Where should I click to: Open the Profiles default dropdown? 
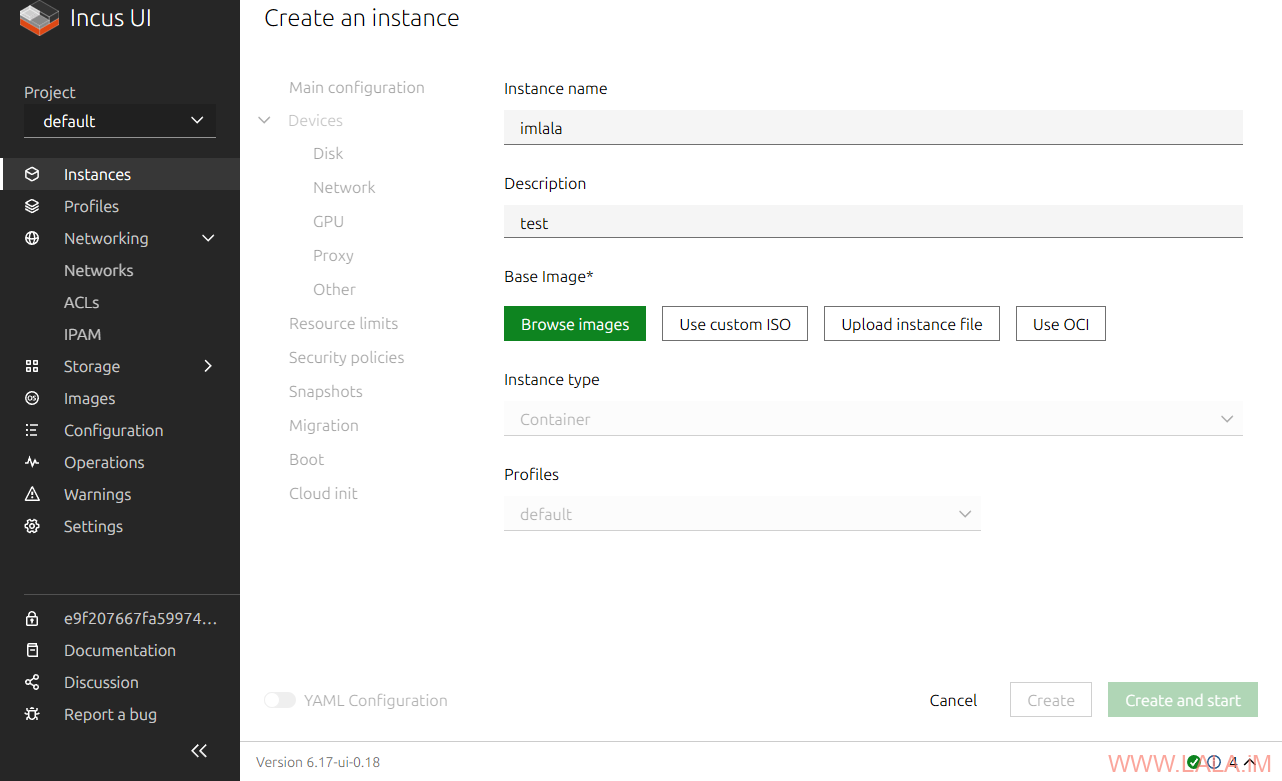coord(742,514)
